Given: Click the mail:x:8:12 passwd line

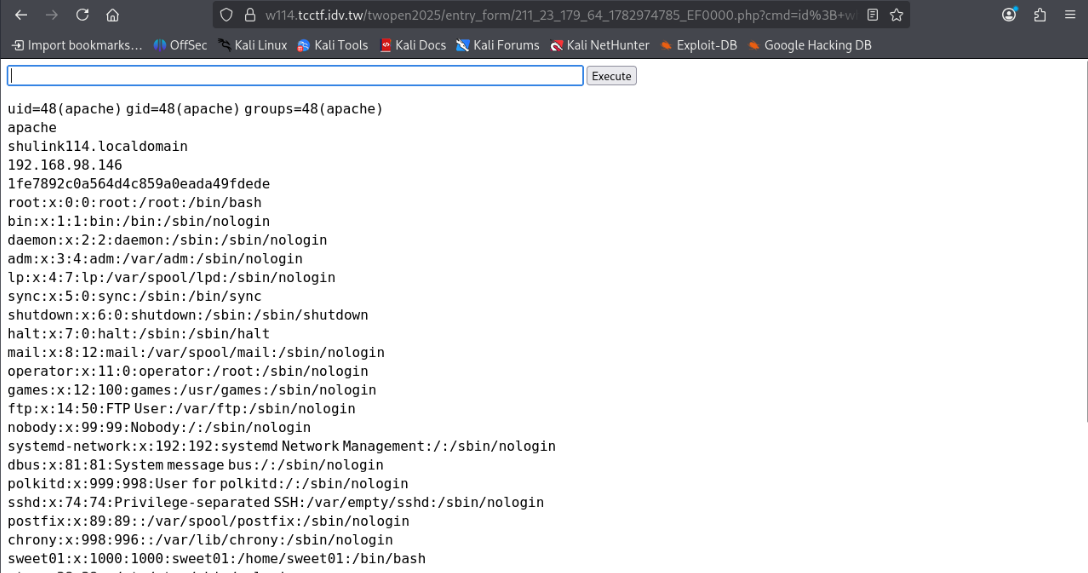Looking at the screenshot, I should [196, 352].
